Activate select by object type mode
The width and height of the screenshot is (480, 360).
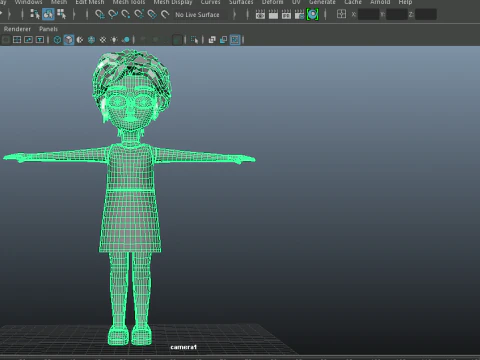pos(48,14)
